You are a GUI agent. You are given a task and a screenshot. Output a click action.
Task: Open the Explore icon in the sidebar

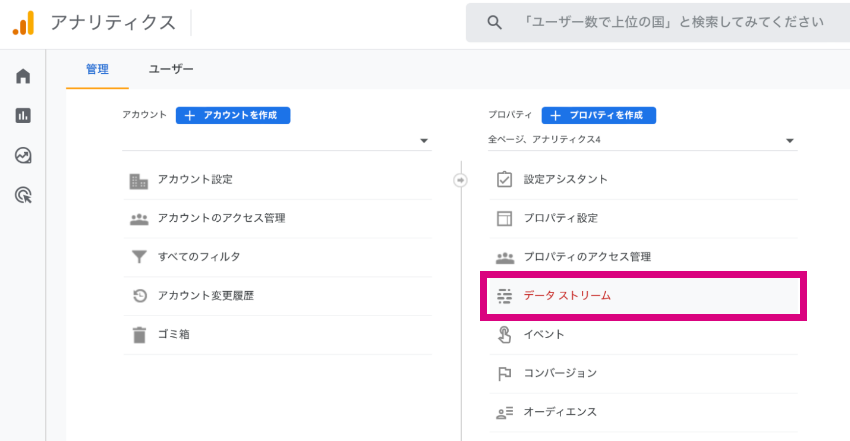[x=23, y=155]
